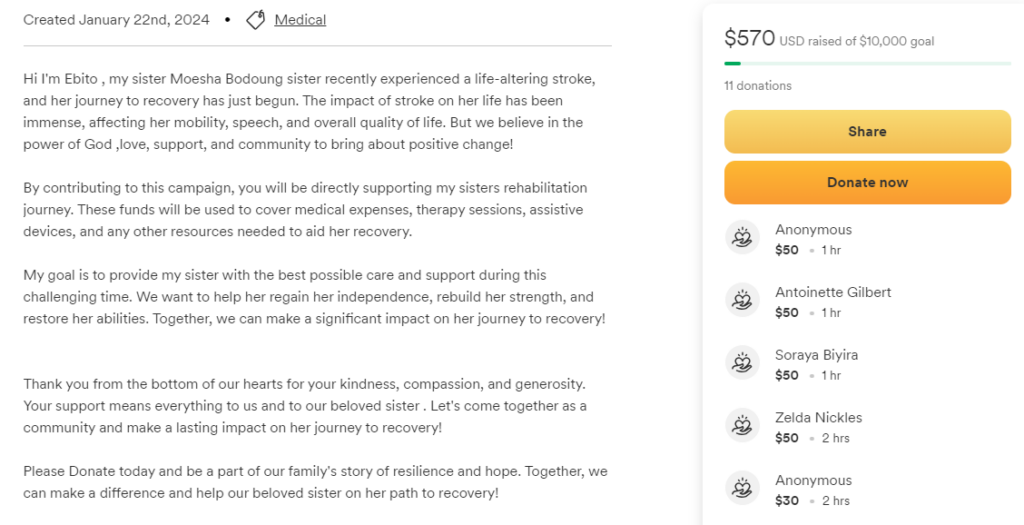Image resolution: width=1024 pixels, height=525 pixels.
Task: Click Antoinette Gilbert's donation icon
Action: tap(742, 301)
